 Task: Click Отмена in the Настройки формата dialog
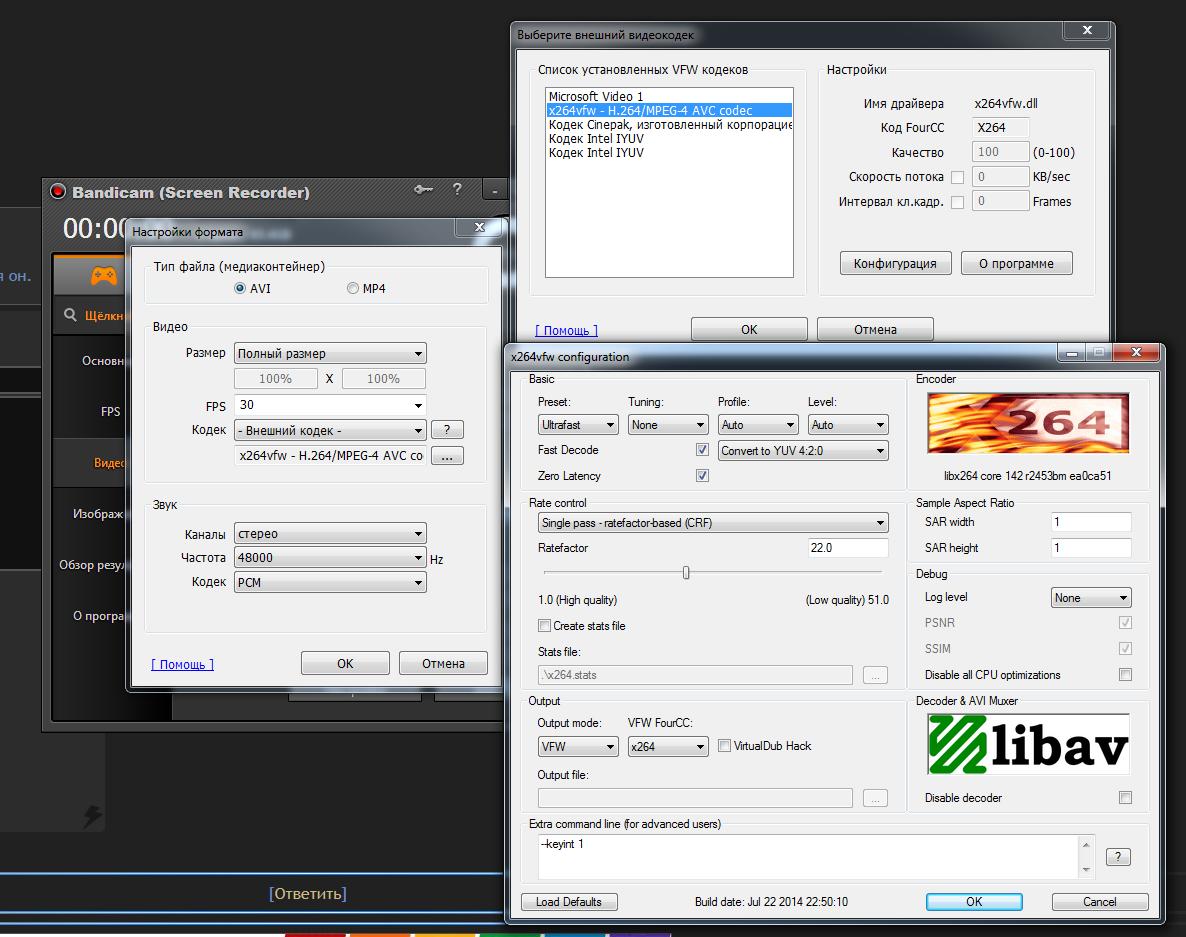tap(443, 663)
